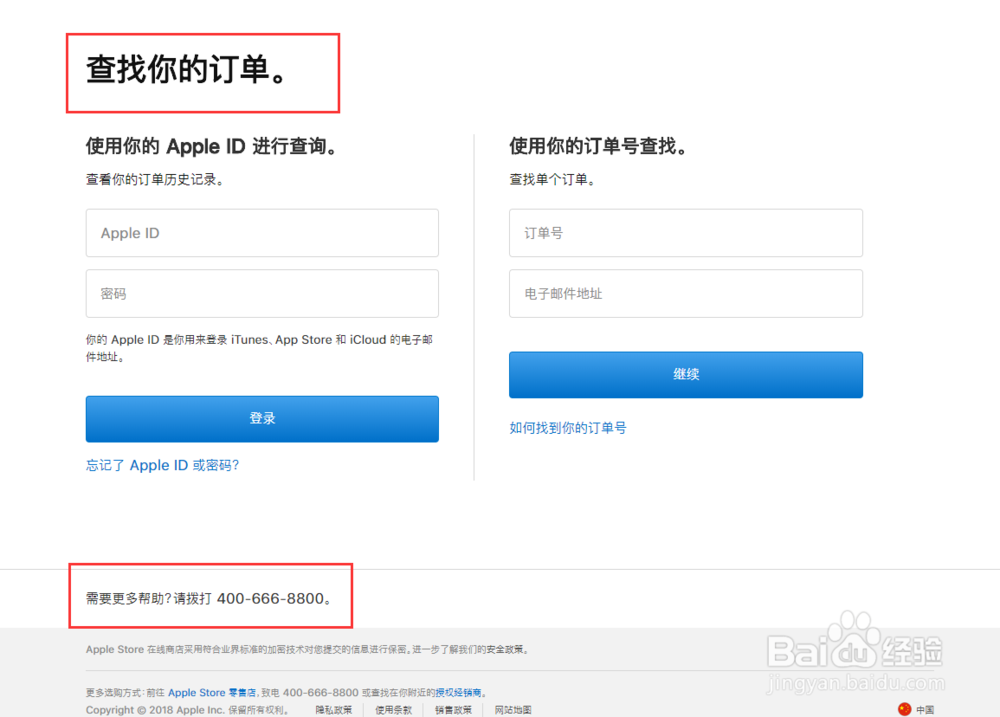This screenshot has height=717, width=1000.
Task: Click the Apple Store encryption notice text
Action: pyautogui.click(x=307, y=649)
